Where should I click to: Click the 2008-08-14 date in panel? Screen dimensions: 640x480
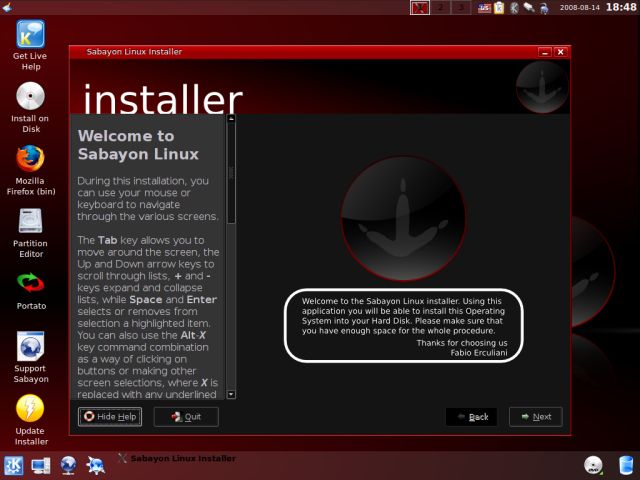pos(580,8)
